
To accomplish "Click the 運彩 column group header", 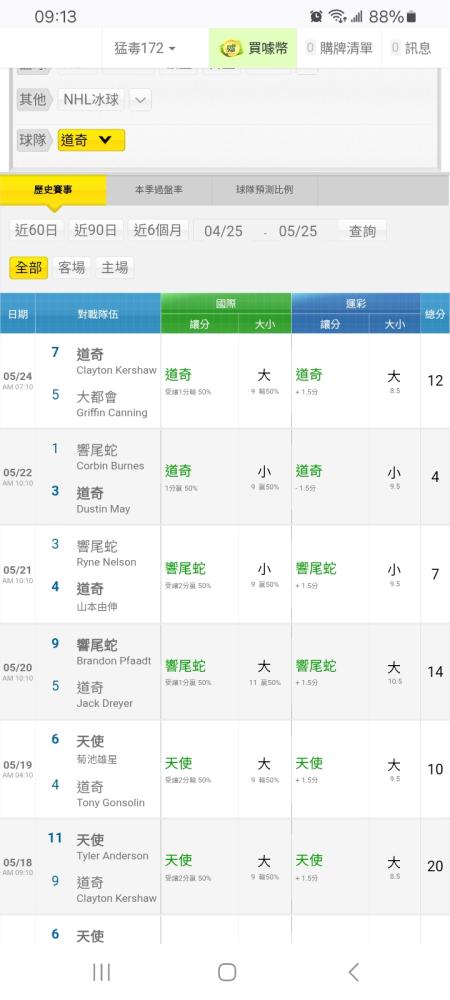I will click(x=356, y=304).
